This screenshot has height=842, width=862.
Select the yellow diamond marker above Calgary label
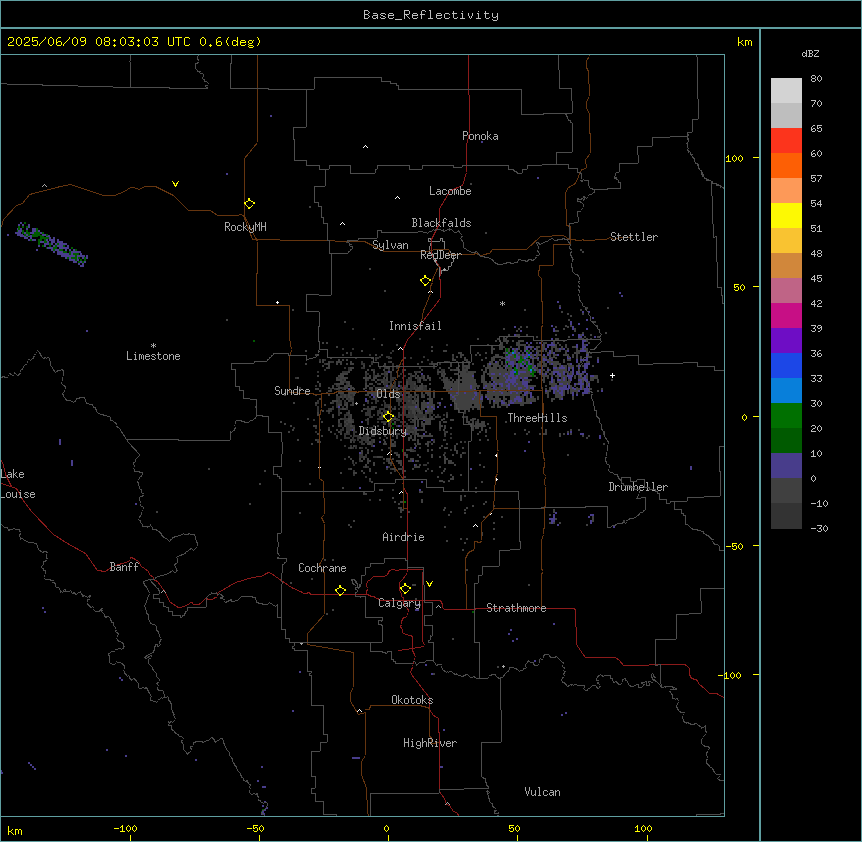pyautogui.click(x=405, y=589)
